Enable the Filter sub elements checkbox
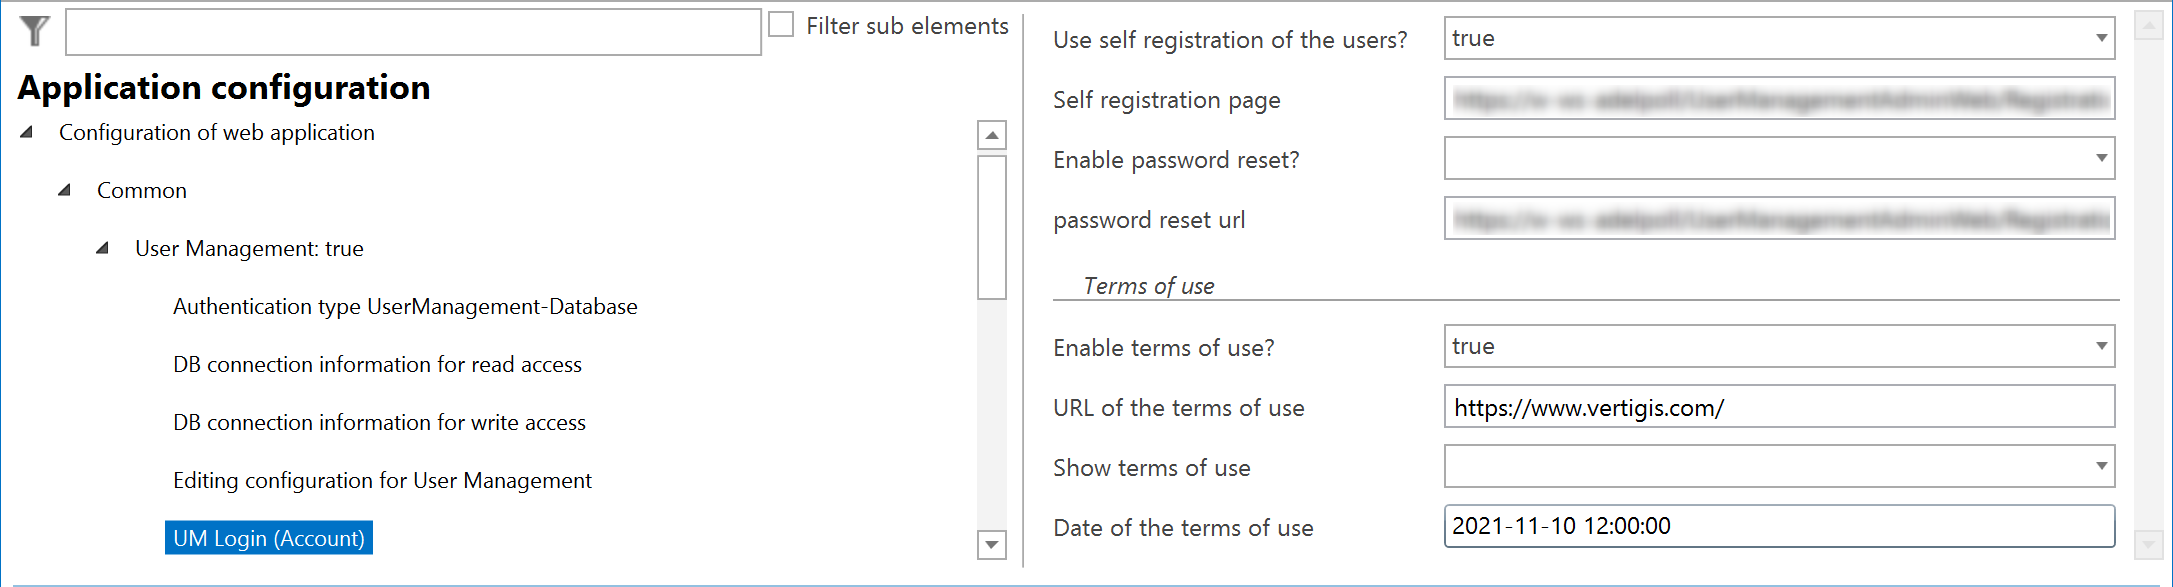This screenshot has width=2173, height=587. pos(781,25)
